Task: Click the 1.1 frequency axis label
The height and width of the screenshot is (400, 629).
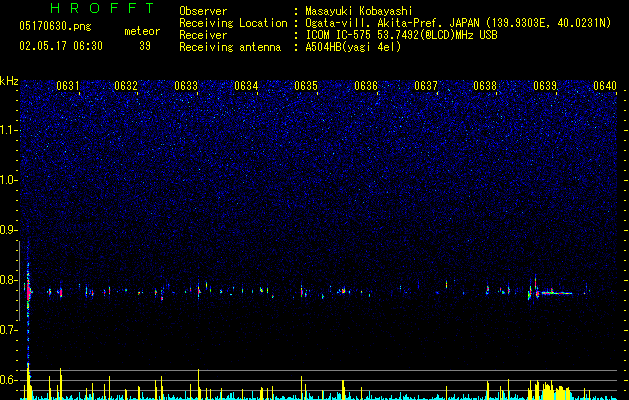Action: pyautogui.click(x=8, y=130)
